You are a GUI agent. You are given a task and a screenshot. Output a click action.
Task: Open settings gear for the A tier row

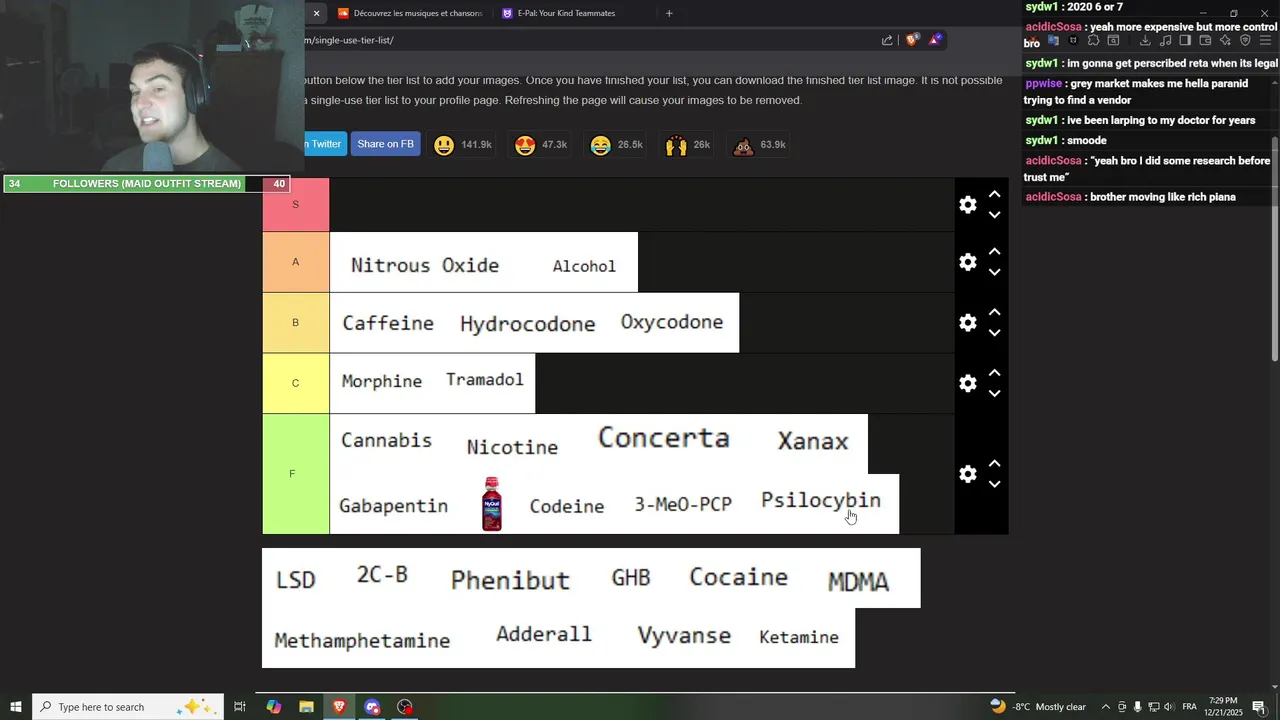point(967,262)
